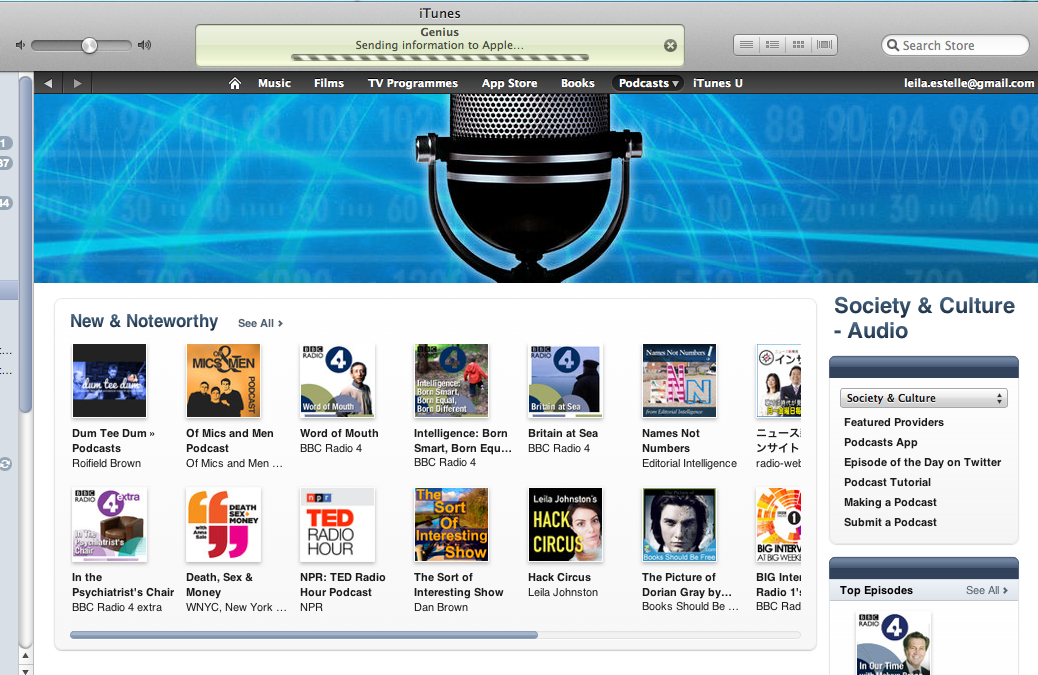1038x675 pixels.
Task: Open Britain at Sea artwork
Action: pos(565,381)
